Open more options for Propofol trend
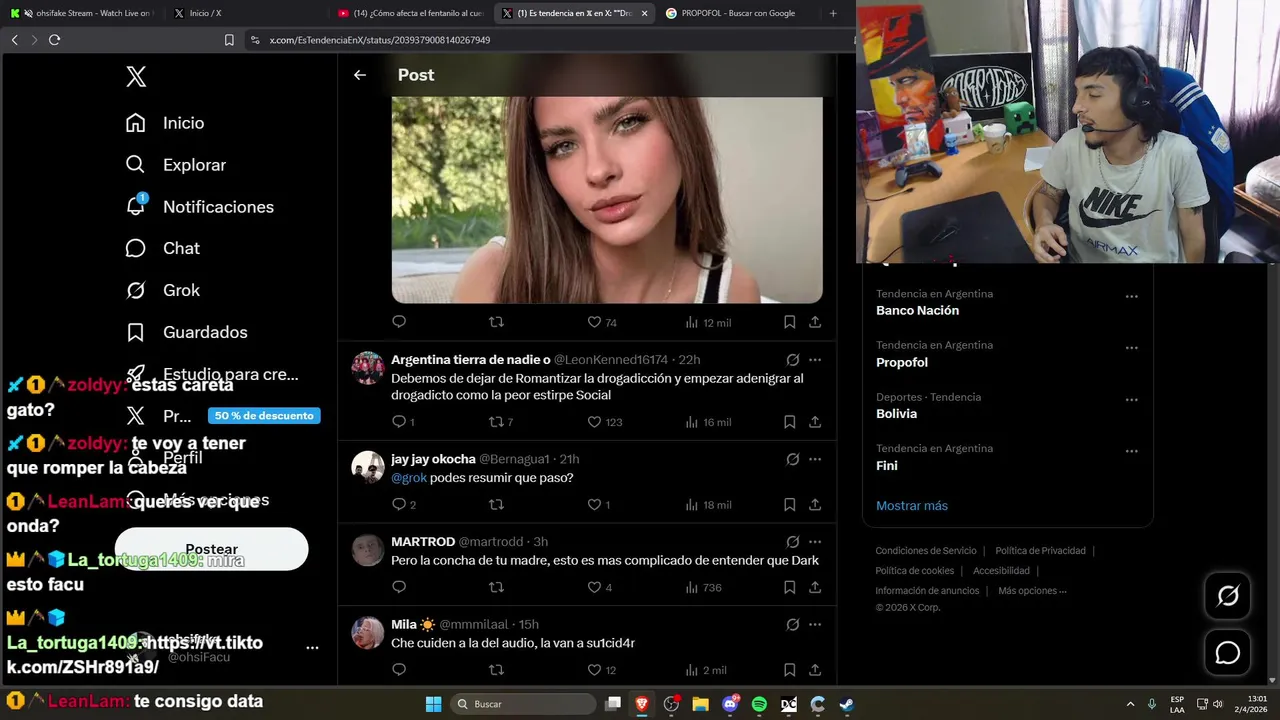 1131,348
